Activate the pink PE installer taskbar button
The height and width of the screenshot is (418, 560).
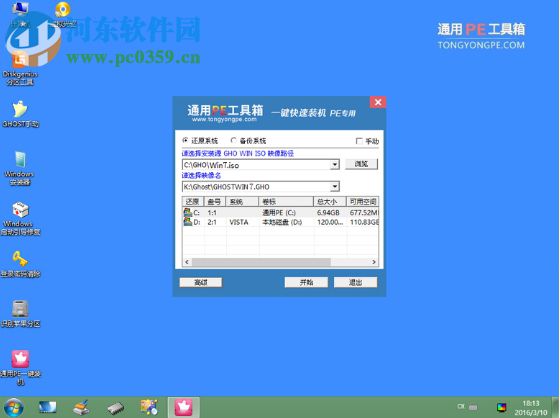[x=184, y=407]
